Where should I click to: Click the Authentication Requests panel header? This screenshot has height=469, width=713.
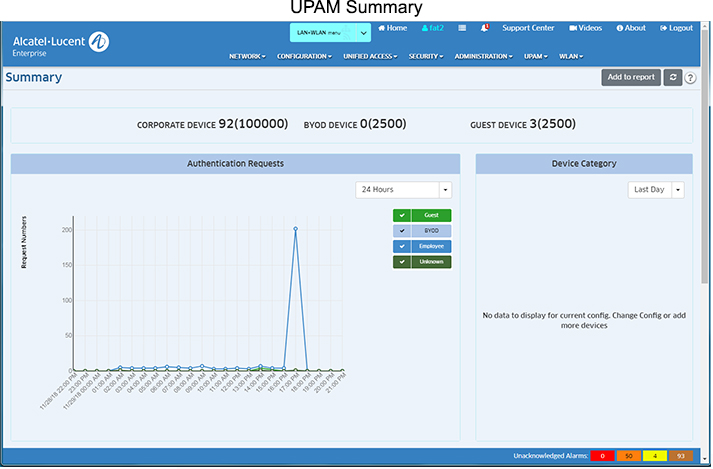coord(235,164)
